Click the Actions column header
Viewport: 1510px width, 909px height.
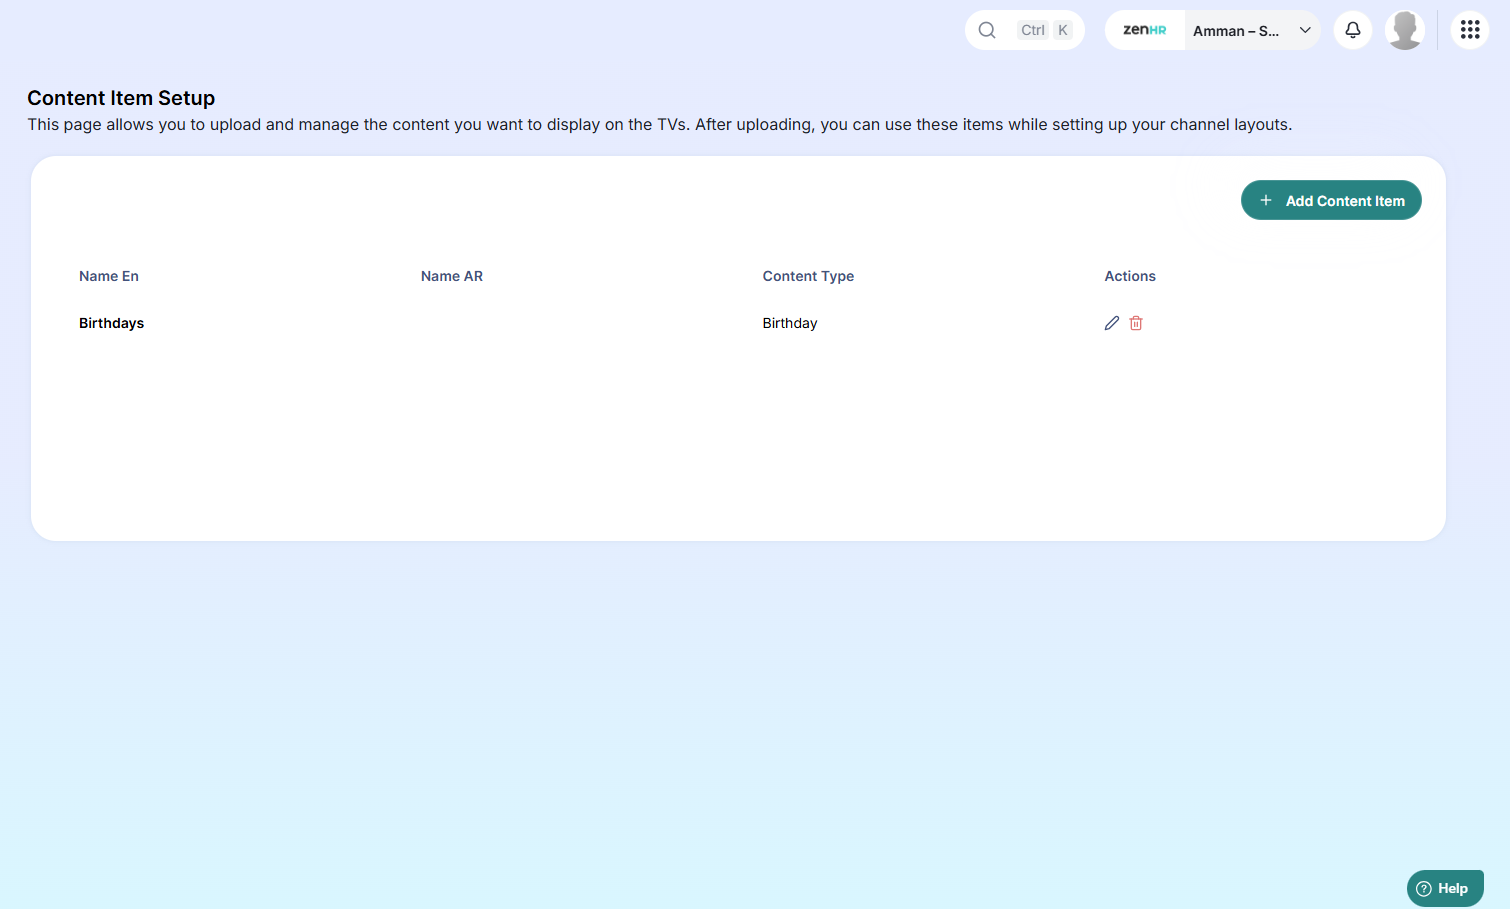(1130, 276)
